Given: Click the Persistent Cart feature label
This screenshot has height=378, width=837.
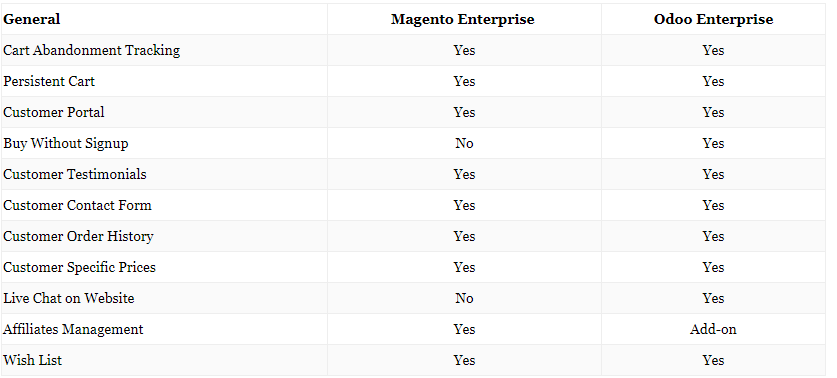Looking at the screenshot, I should [x=49, y=81].
